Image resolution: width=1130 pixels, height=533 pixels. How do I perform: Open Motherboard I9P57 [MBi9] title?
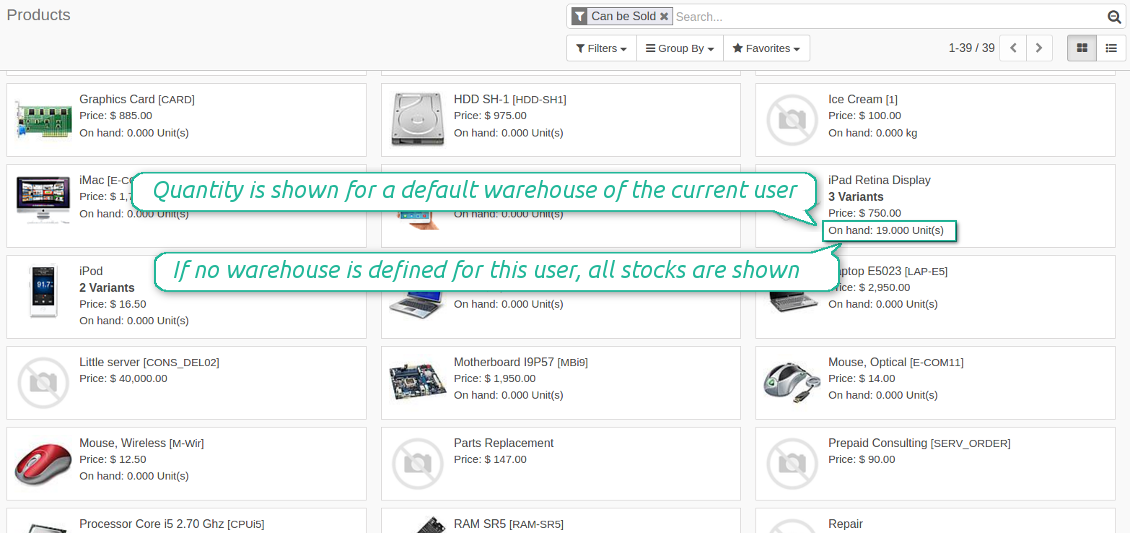point(520,362)
